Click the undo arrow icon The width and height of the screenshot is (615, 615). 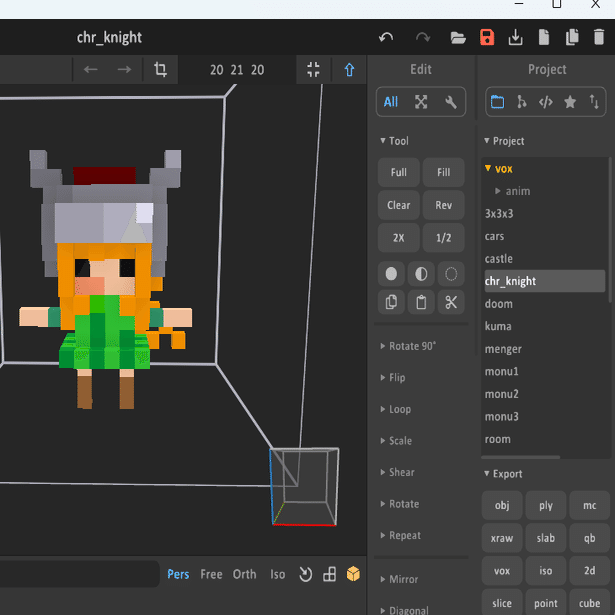click(386, 38)
